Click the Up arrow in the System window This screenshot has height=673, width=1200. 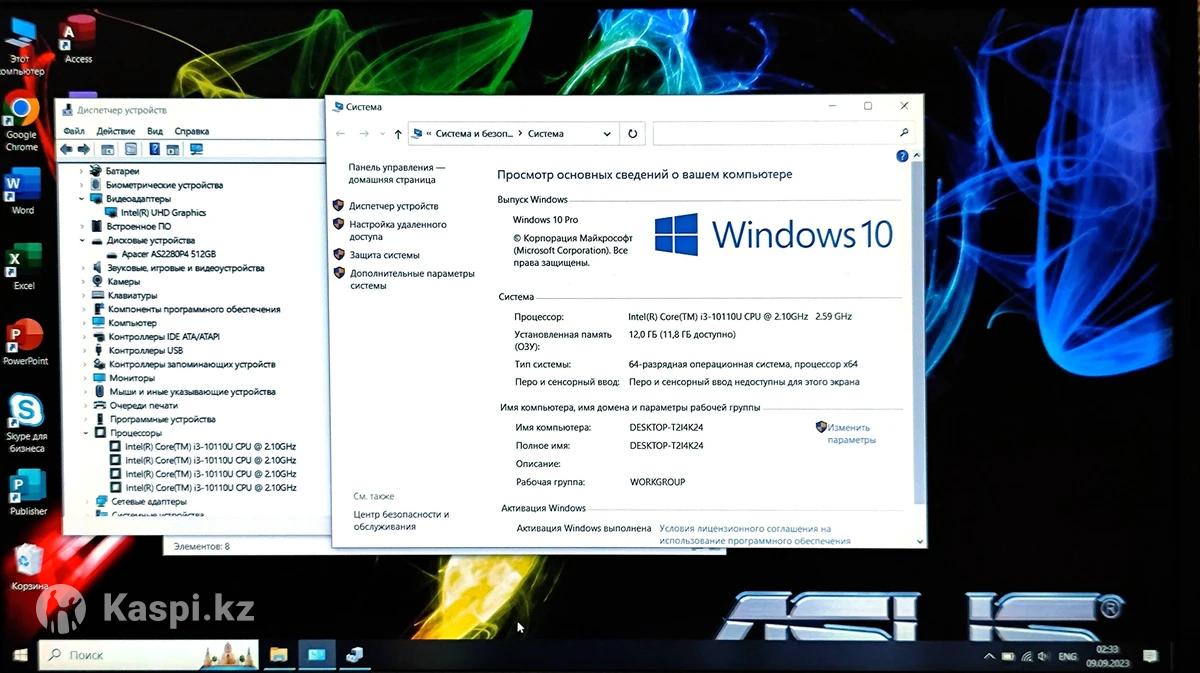pyautogui.click(x=398, y=134)
